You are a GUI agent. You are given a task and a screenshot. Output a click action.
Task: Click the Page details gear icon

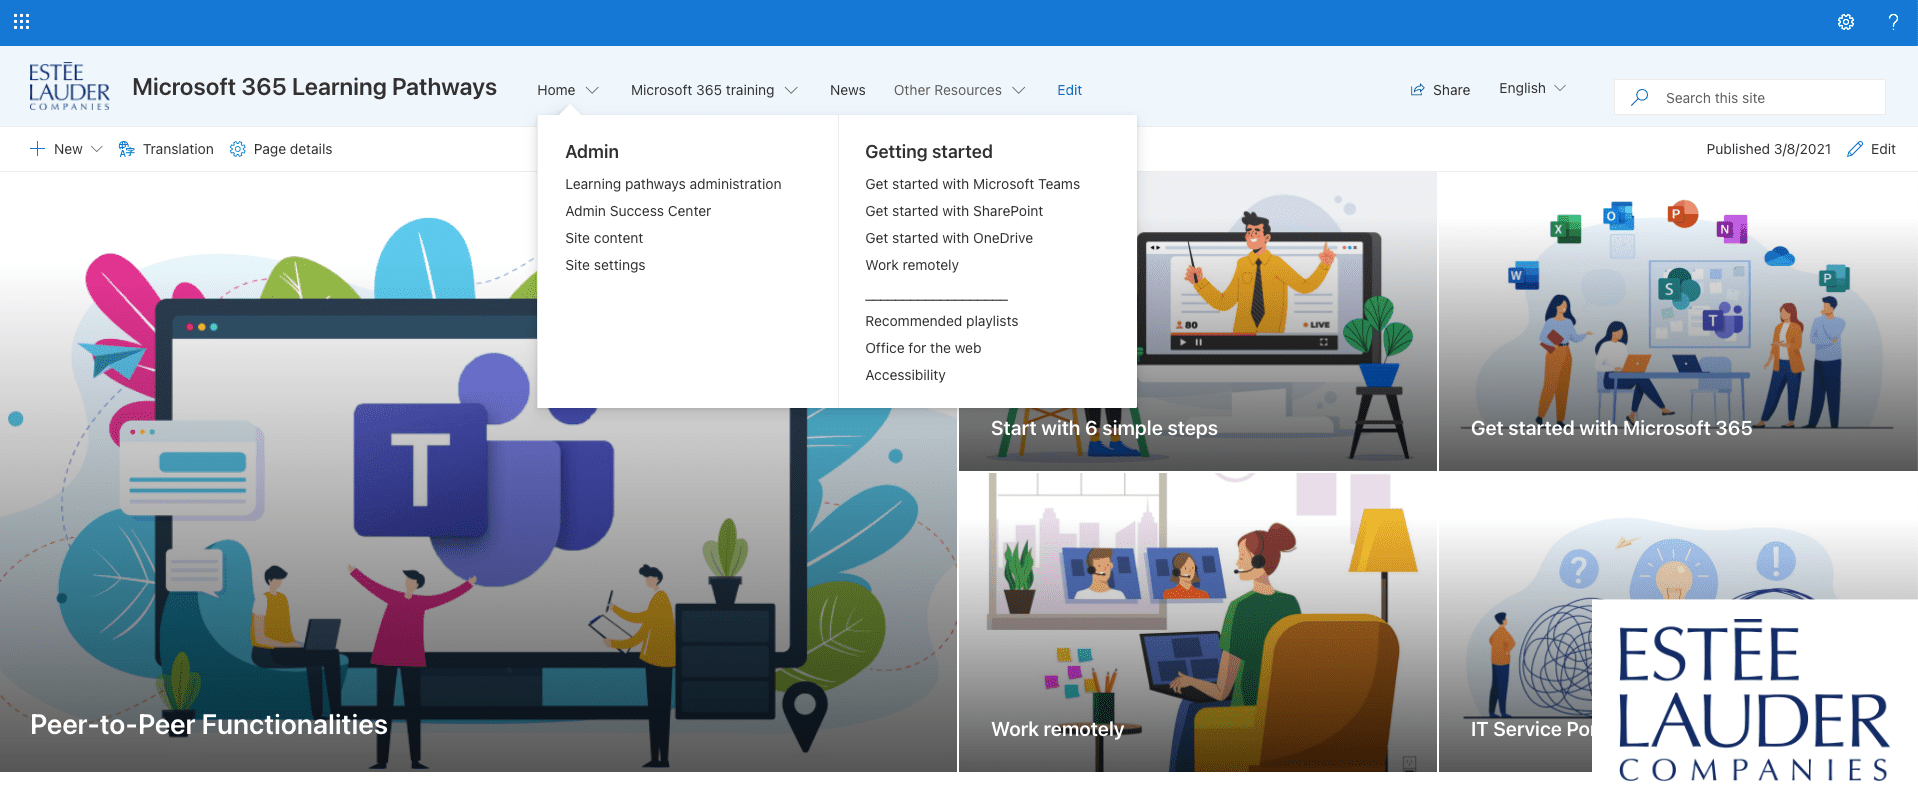(x=238, y=149)
